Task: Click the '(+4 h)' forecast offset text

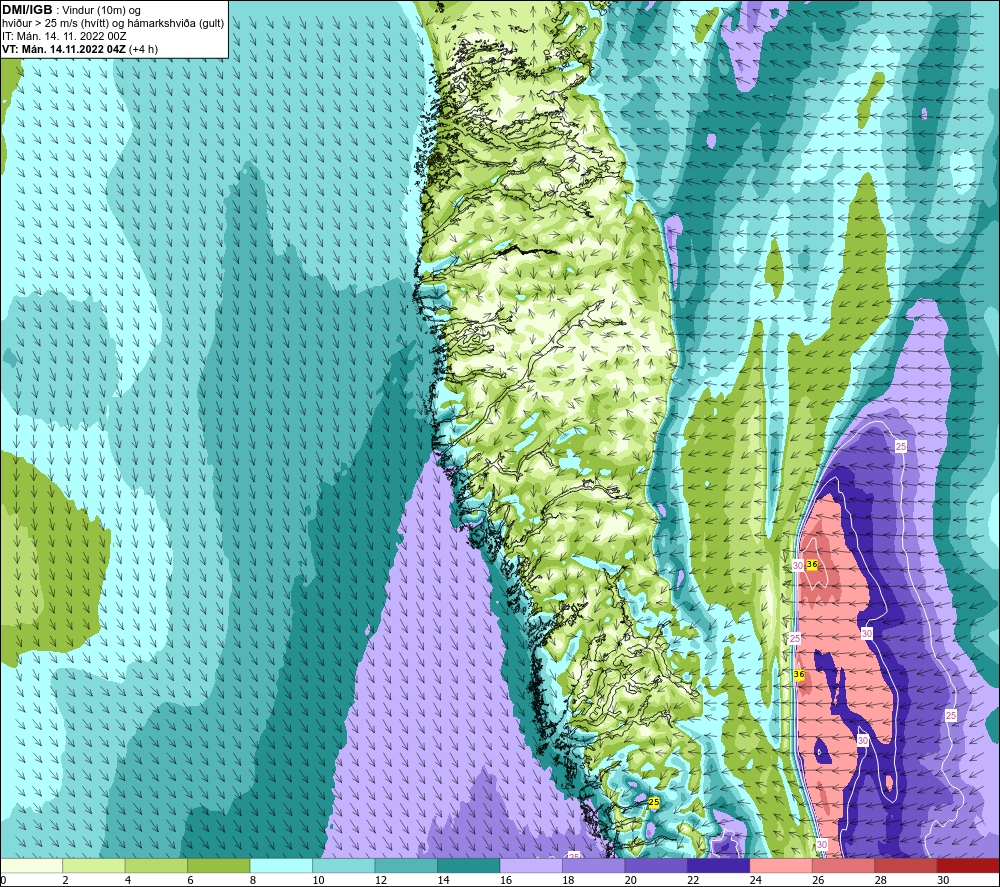Action: pos(143,49)
